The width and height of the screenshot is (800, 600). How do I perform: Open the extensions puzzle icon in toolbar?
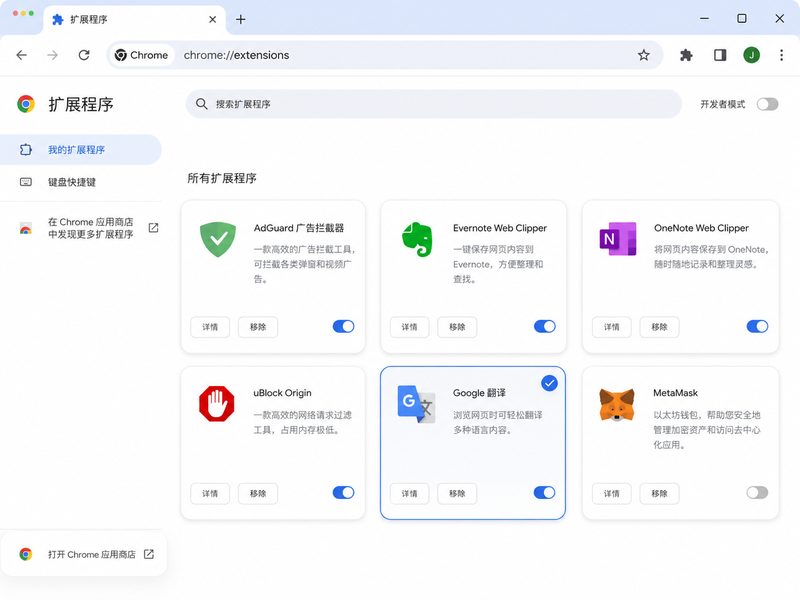(686, 55)
